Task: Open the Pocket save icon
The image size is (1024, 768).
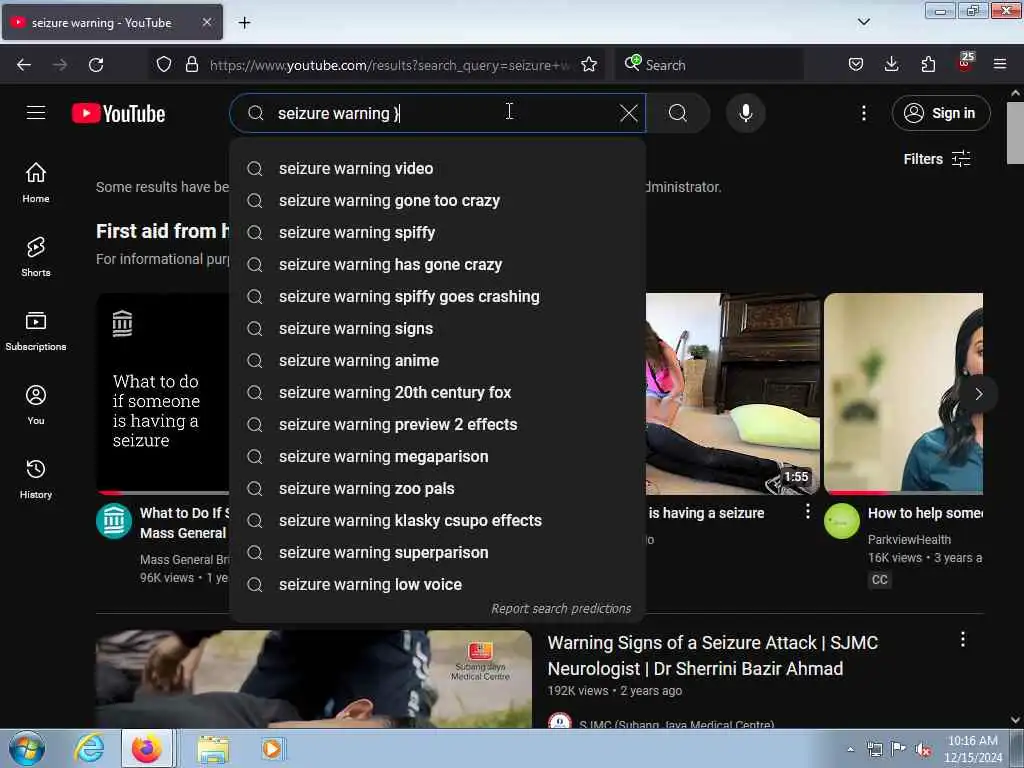Action: coord(856,65)
